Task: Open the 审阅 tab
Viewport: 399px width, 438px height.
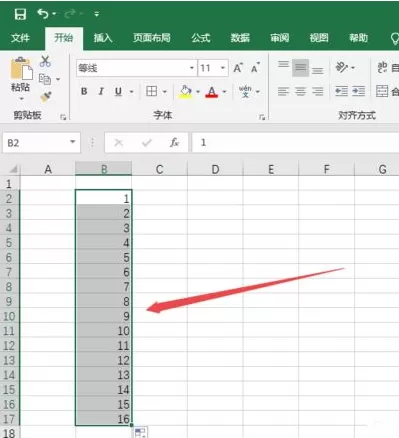Action: click(x=280, y=38)
